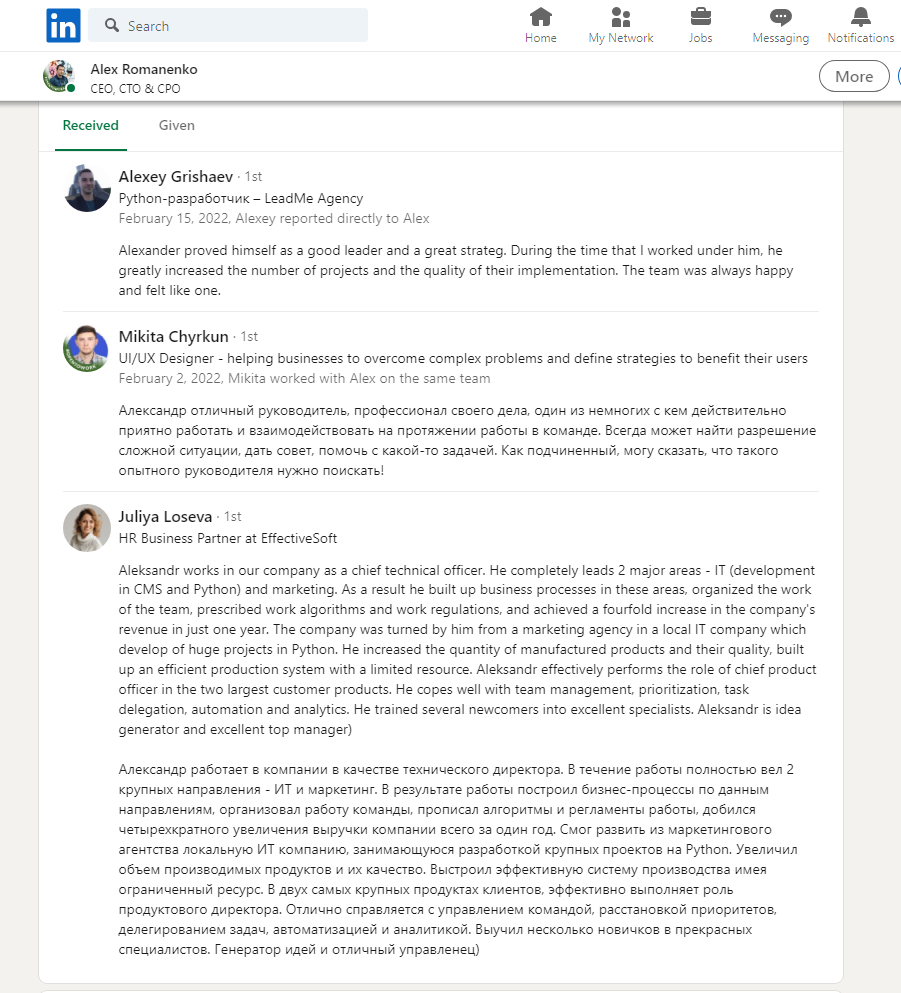
Task: Open the Home navigation icon
Action: coord(541,17)
